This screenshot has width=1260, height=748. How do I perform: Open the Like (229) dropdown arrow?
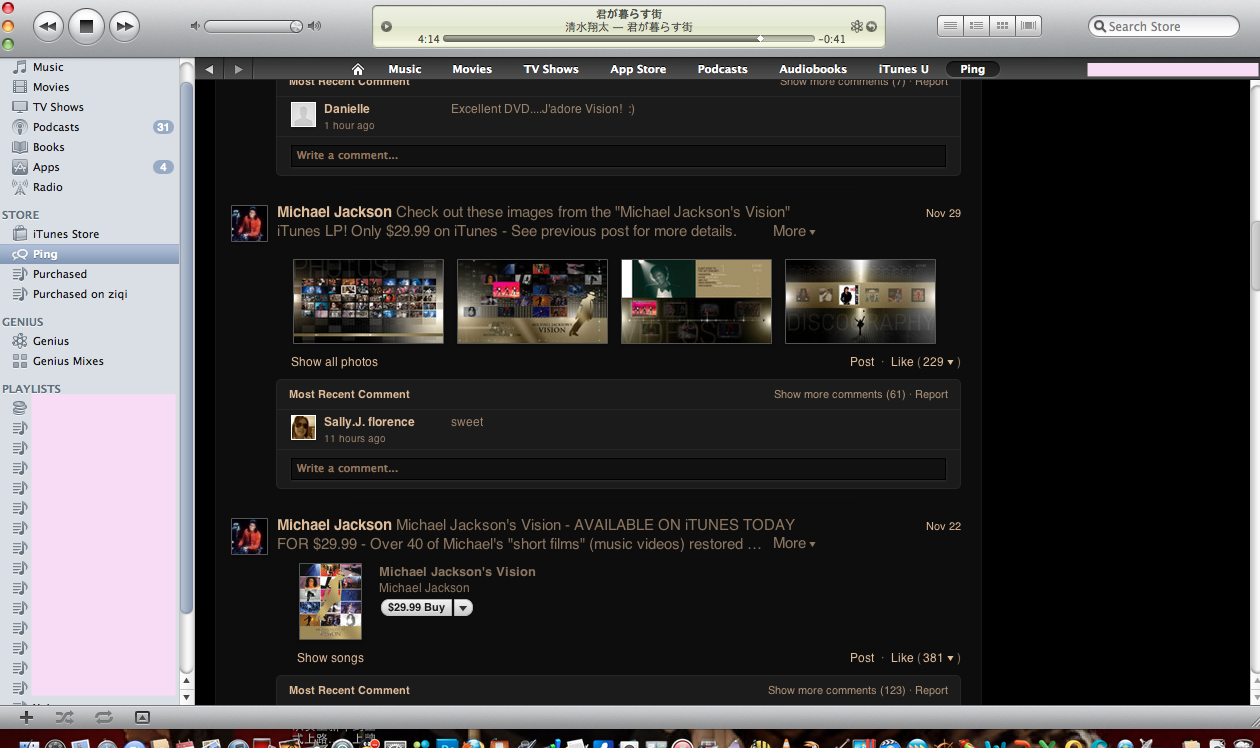[x=951, y=363]
